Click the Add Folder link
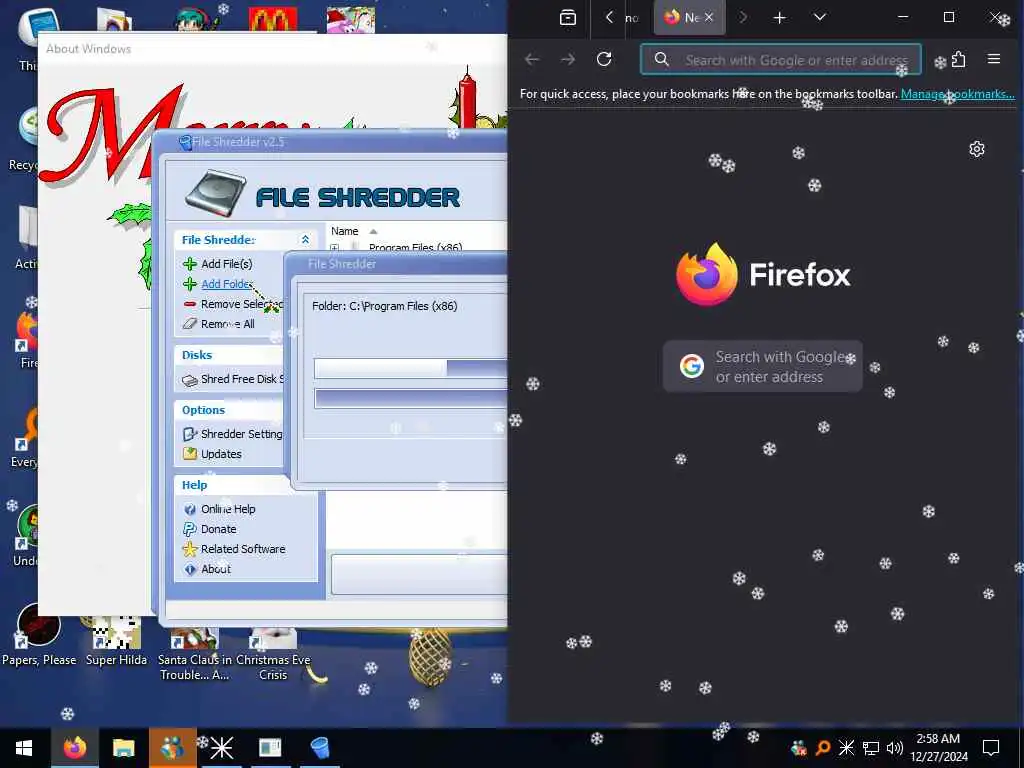The width and height of the screenshot is (1024, 768). (x=226, y=284)
